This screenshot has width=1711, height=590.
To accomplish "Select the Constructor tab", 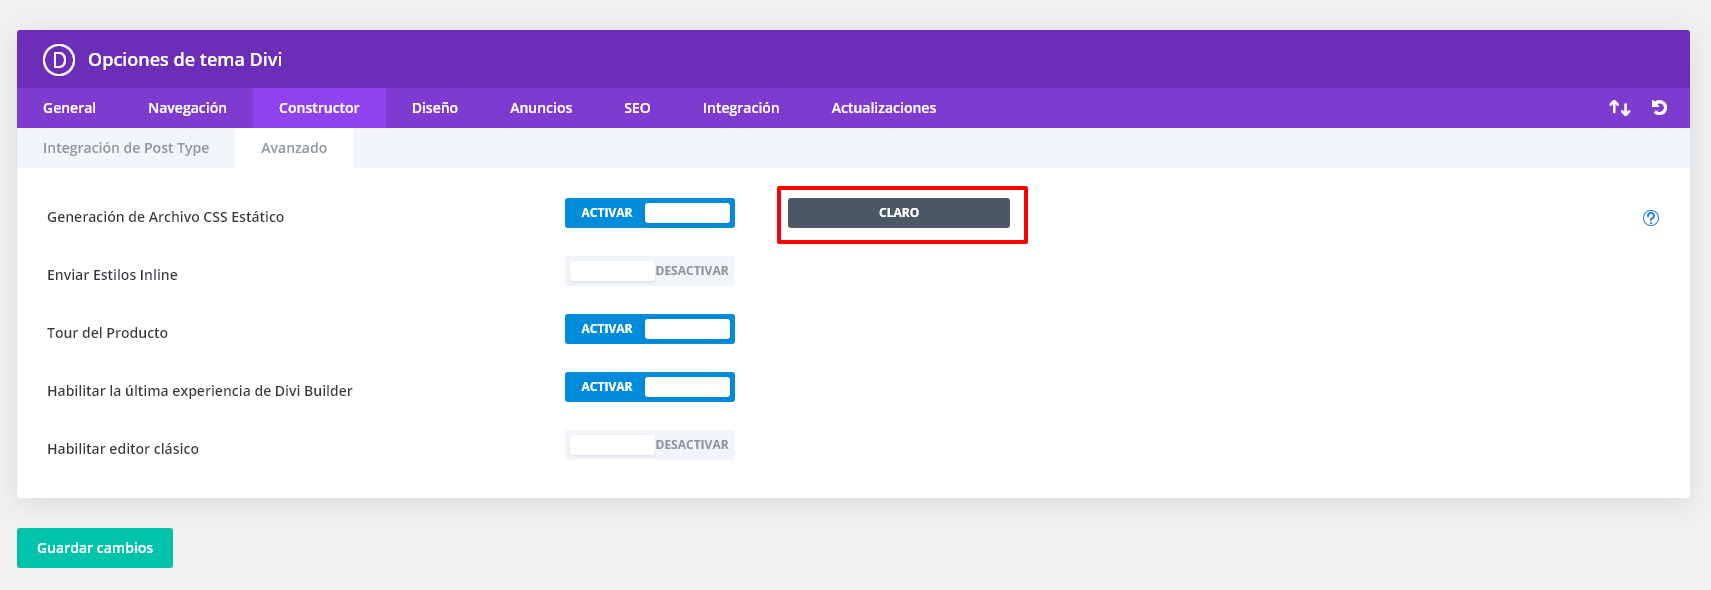I will [x=319, y=108].
